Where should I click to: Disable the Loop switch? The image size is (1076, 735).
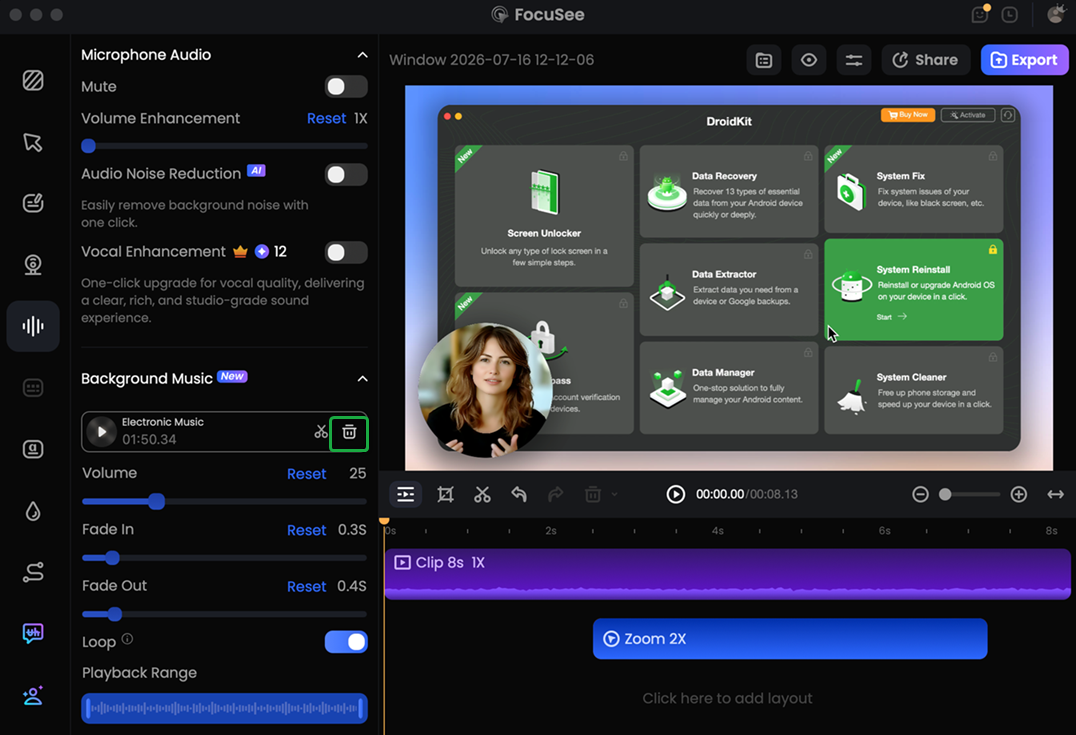[x=346, y=642]
